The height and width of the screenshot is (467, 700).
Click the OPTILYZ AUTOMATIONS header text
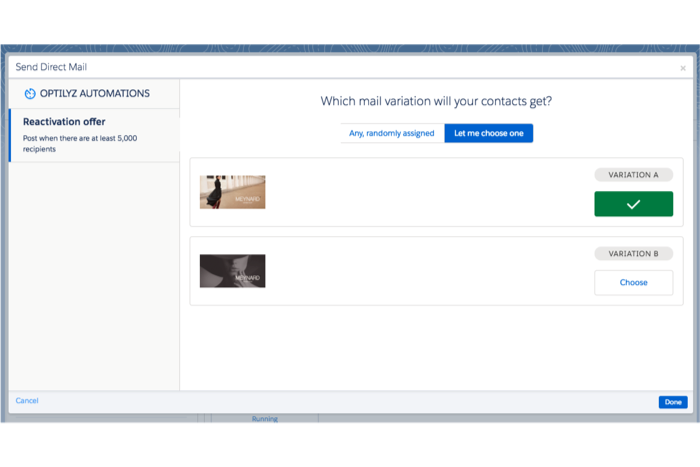95,94
